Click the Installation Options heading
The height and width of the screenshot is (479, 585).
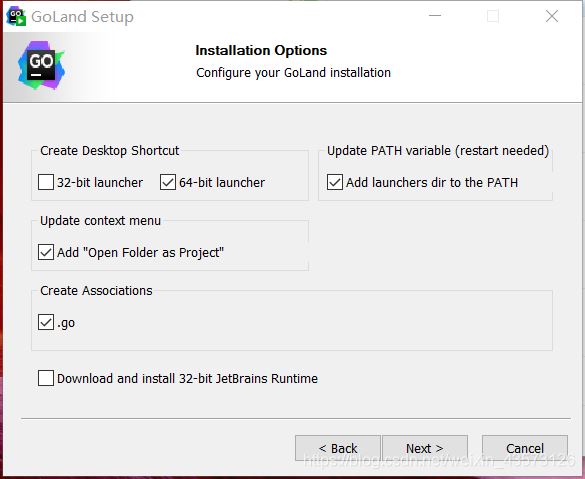coord(261,50)
